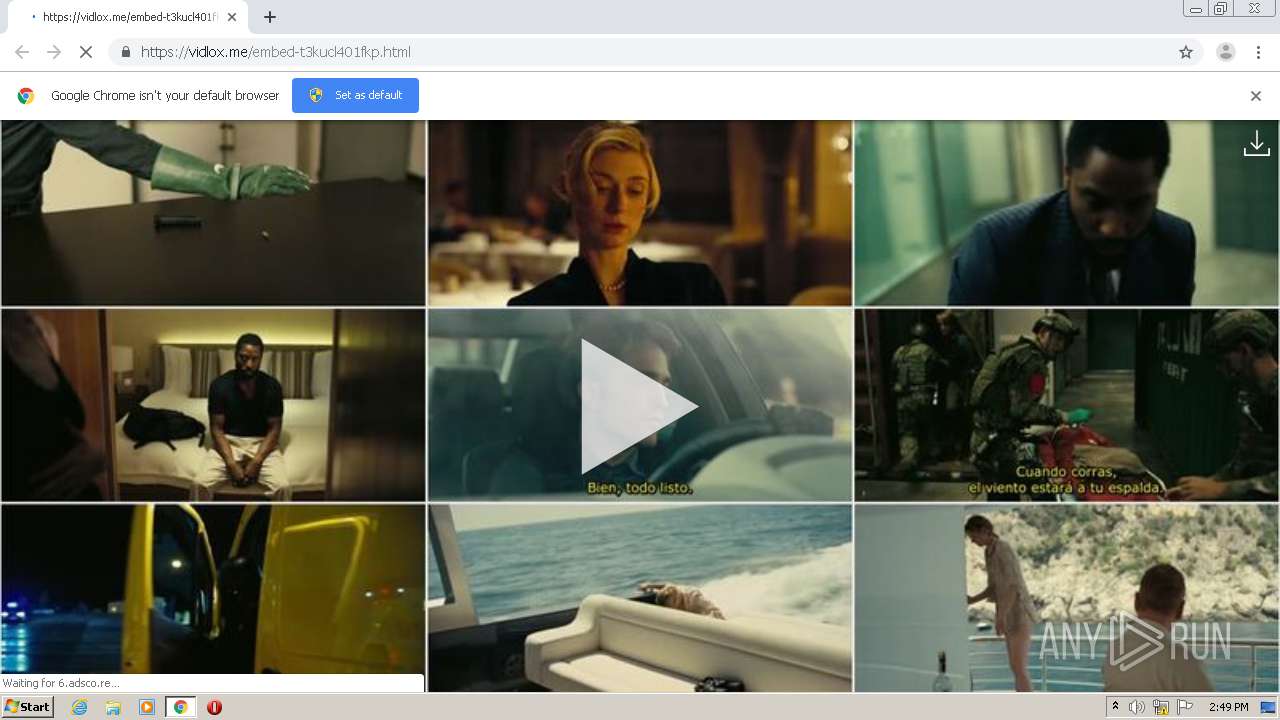This screenshot has width=1280, height=720.
Task: Open a new browser tab
Action: coord(270,17)
